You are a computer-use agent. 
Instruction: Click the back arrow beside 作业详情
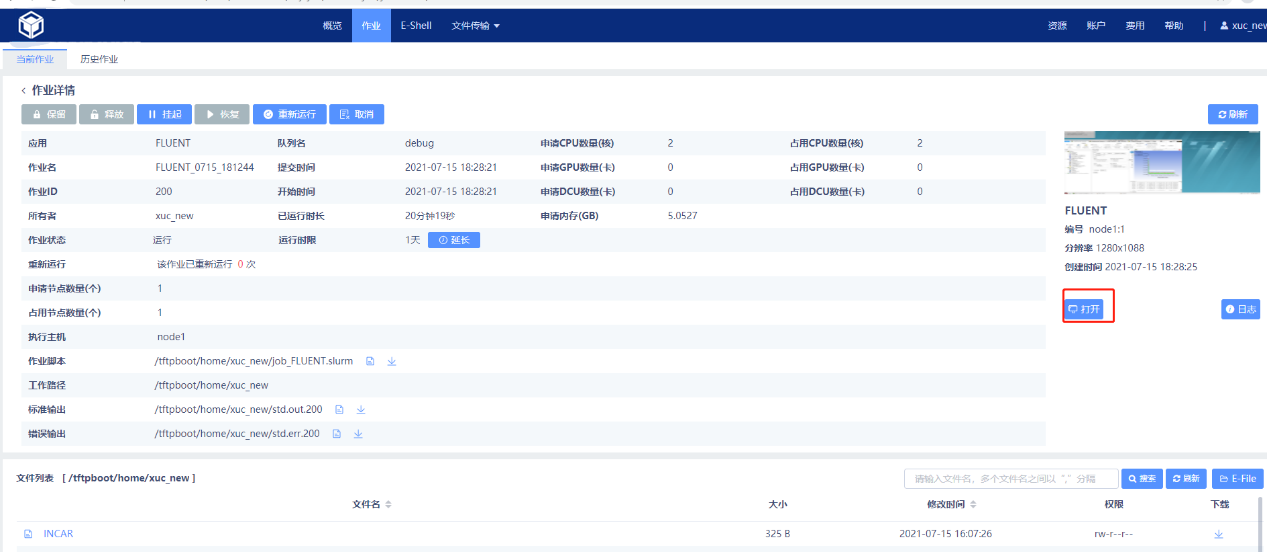pos(23,91)
